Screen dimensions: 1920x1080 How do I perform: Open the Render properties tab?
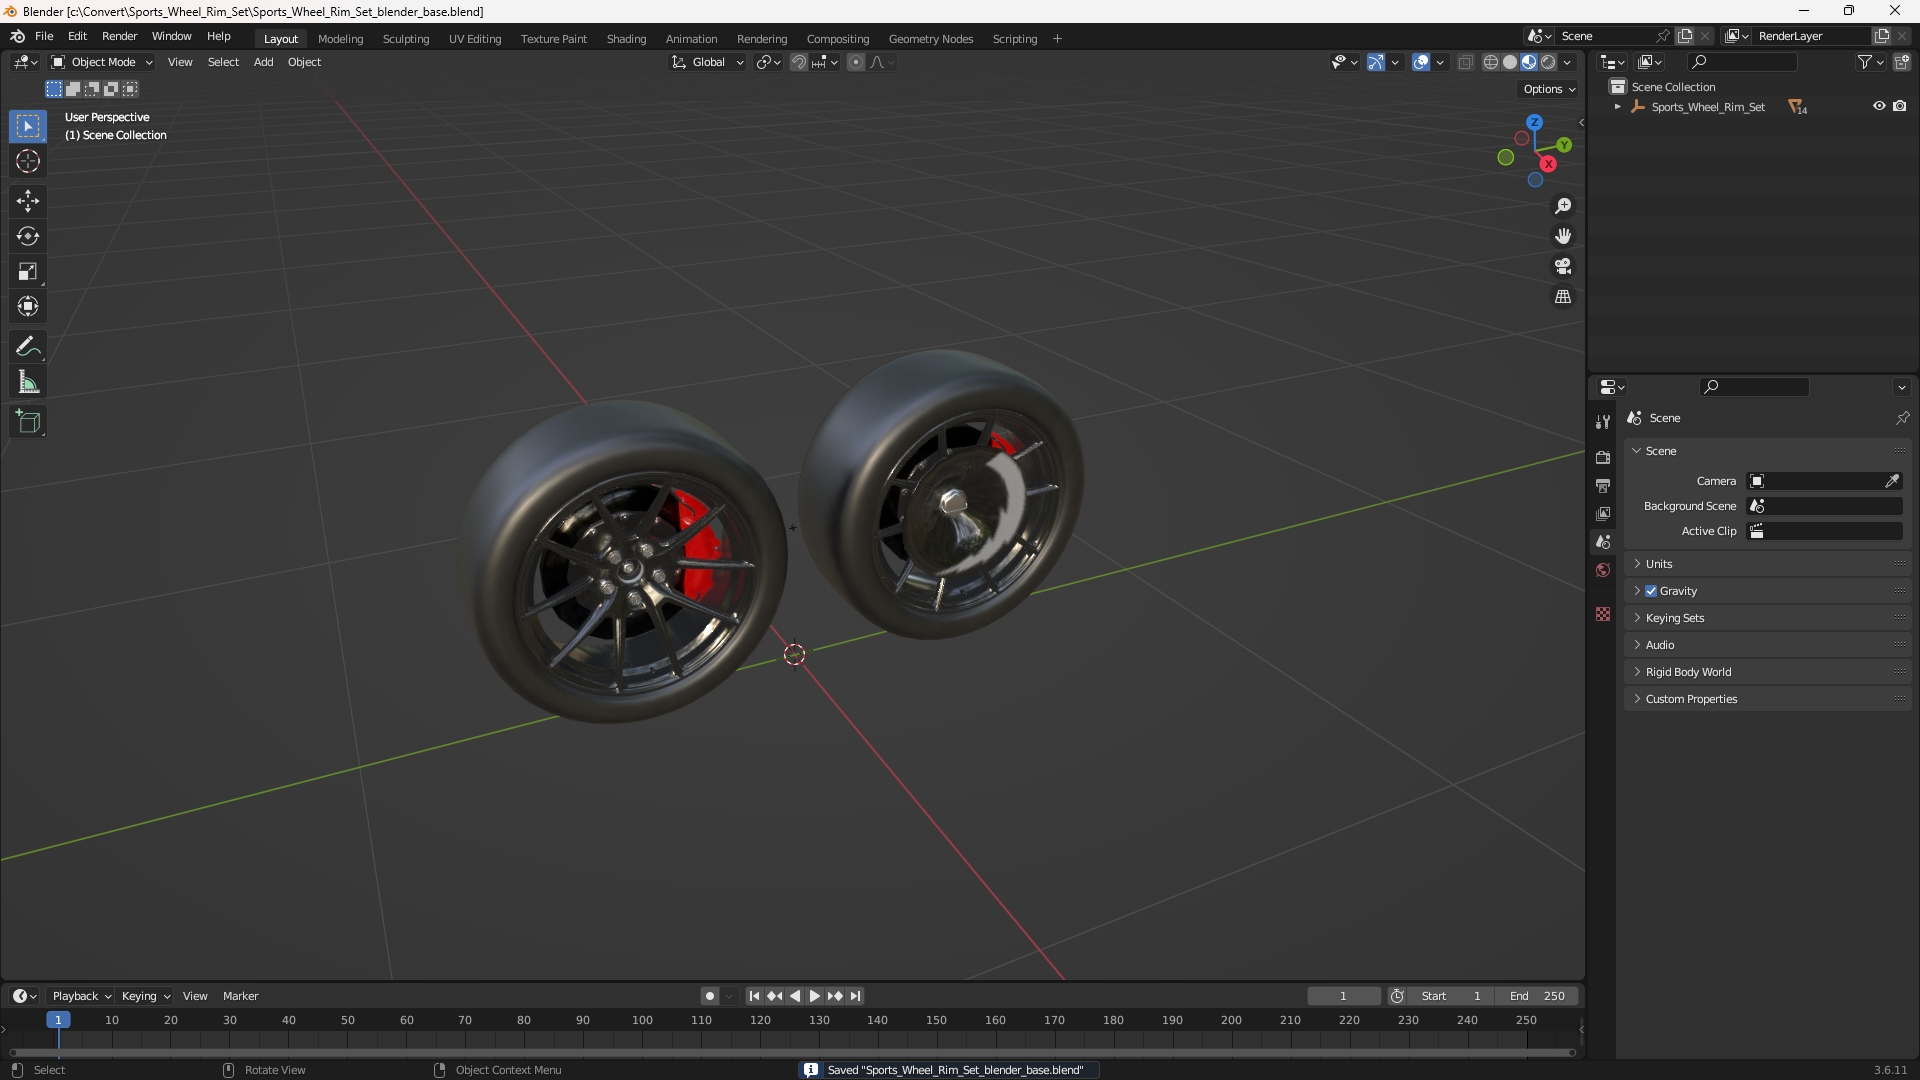click(1603, 457)
